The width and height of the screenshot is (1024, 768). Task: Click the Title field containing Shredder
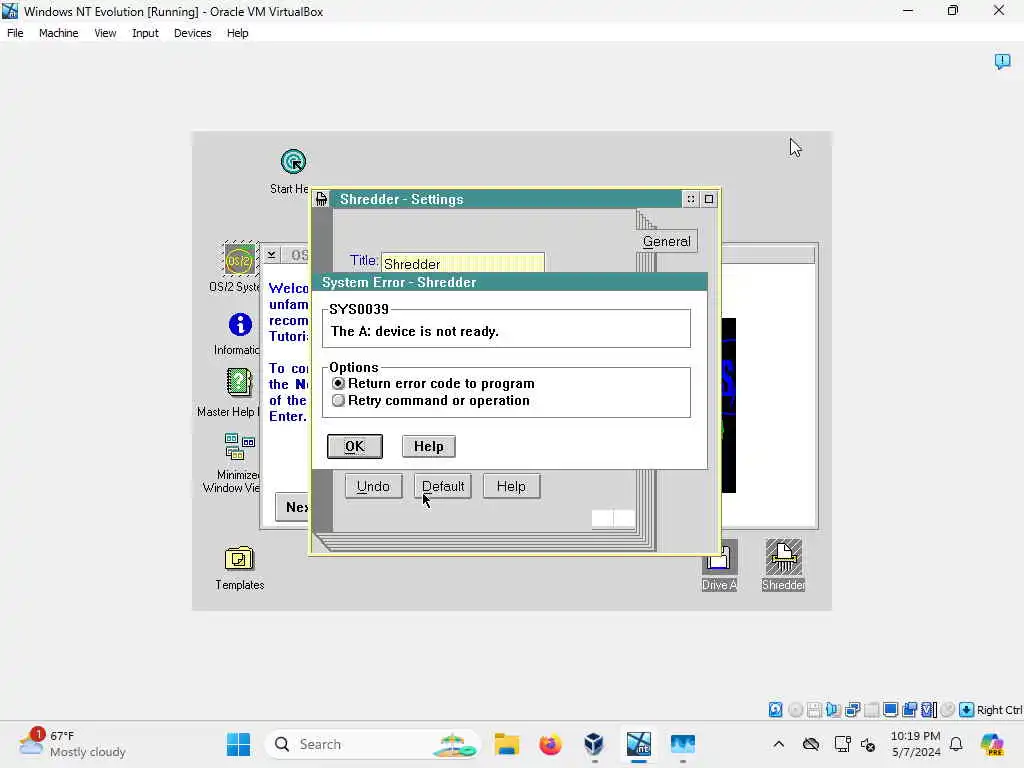[462, 263]
